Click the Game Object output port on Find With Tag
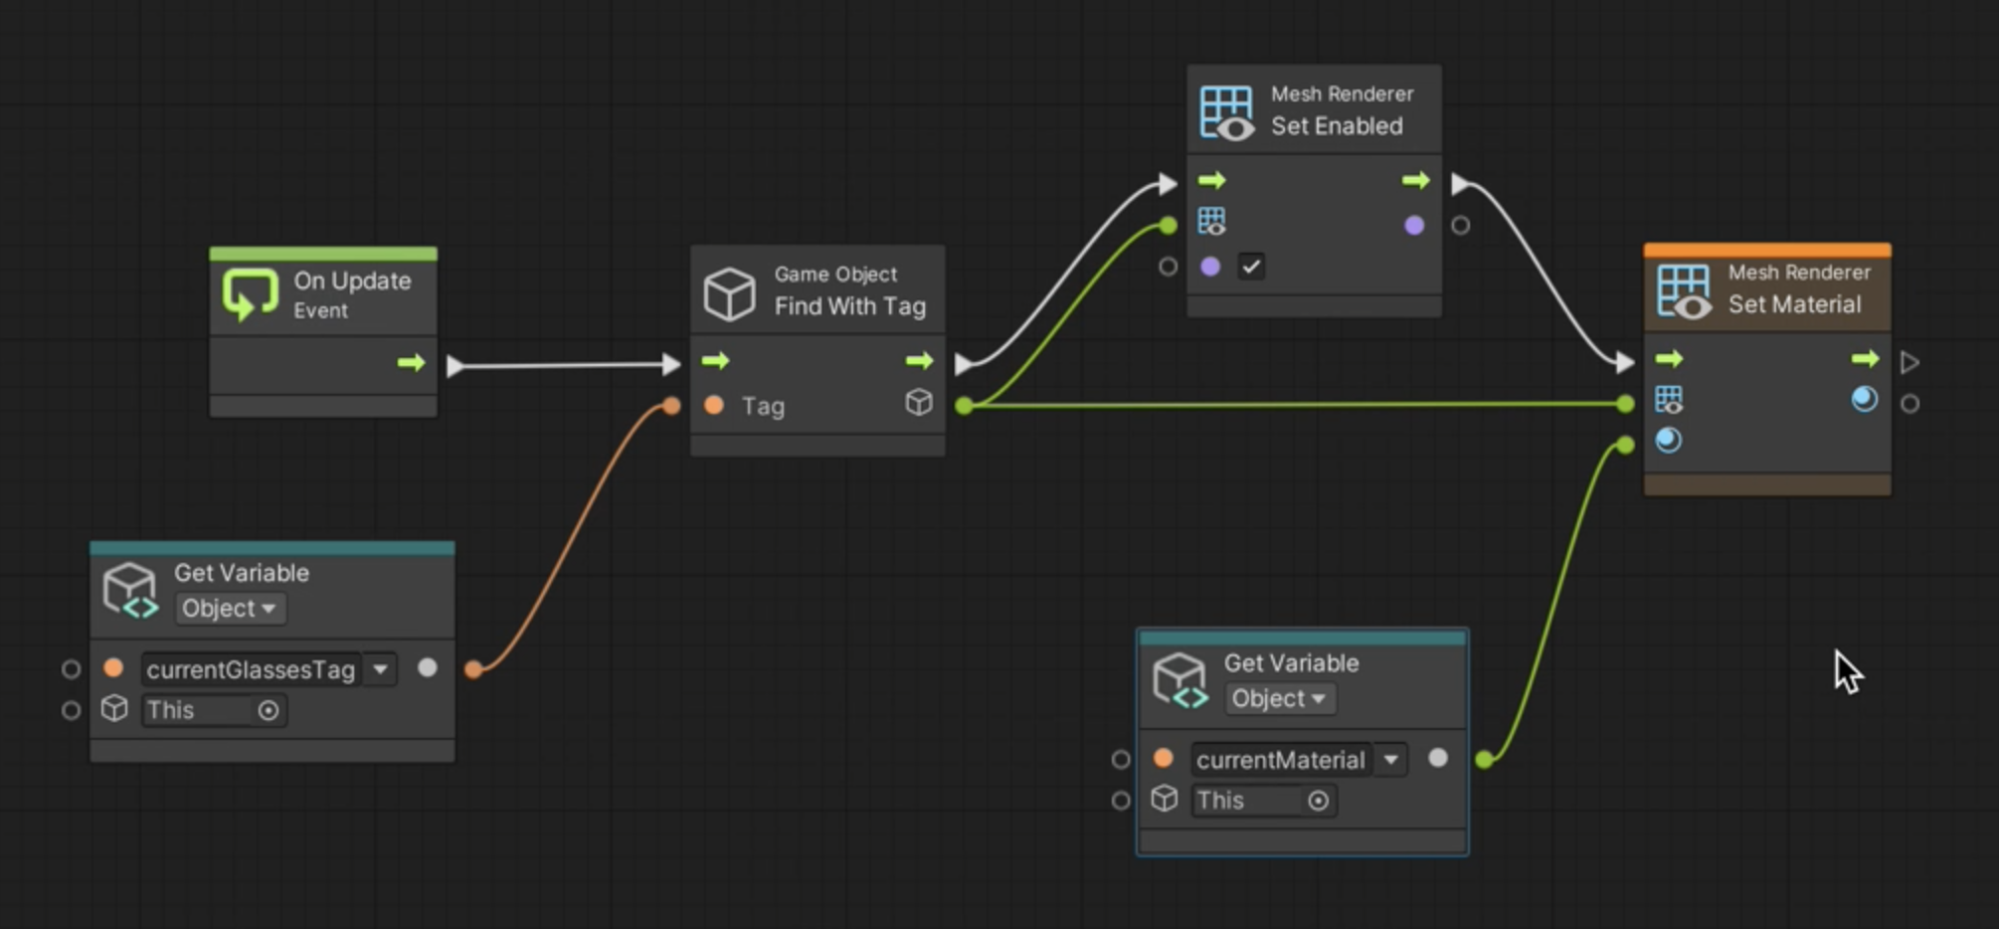Screen dimensions: 1999x929 pyautogui.click(x=919, y=403)
